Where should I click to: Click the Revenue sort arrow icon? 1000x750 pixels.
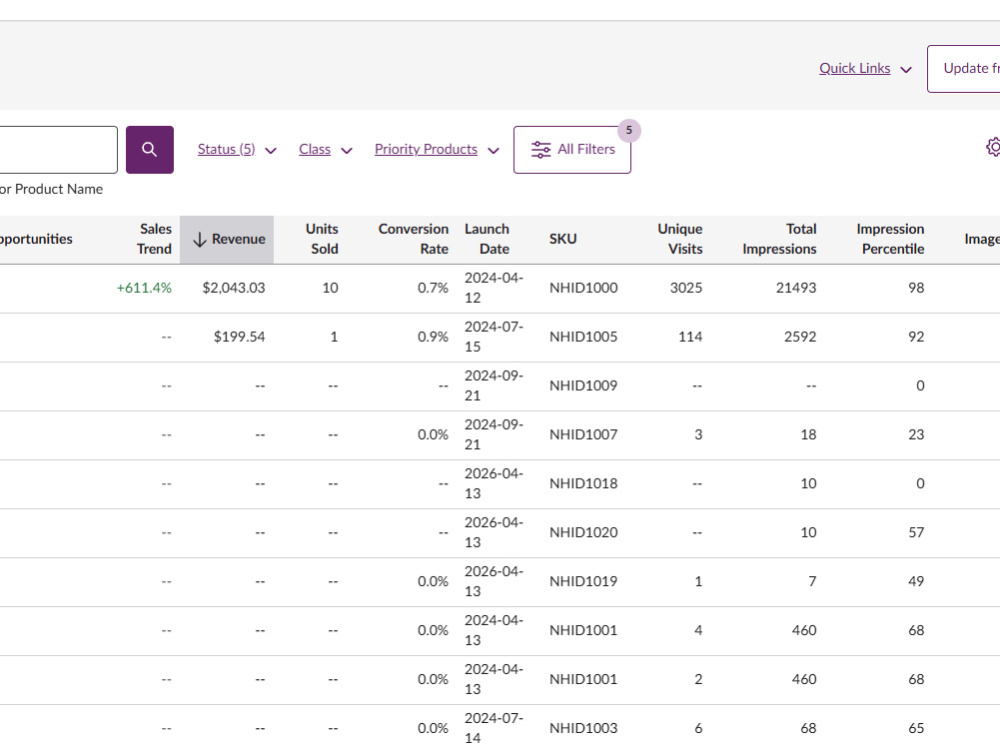pos(200,239)
